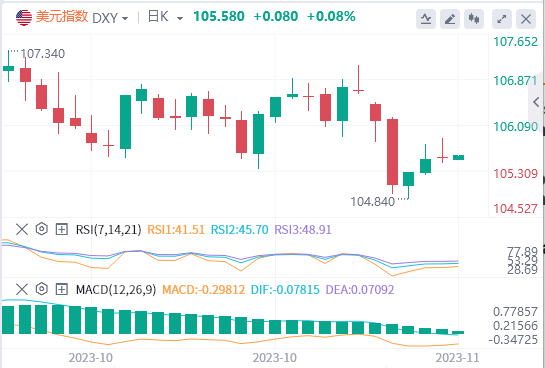Open RSI indicator settings gear
This screenshot has width=545, height=368.
coord(42,229)
